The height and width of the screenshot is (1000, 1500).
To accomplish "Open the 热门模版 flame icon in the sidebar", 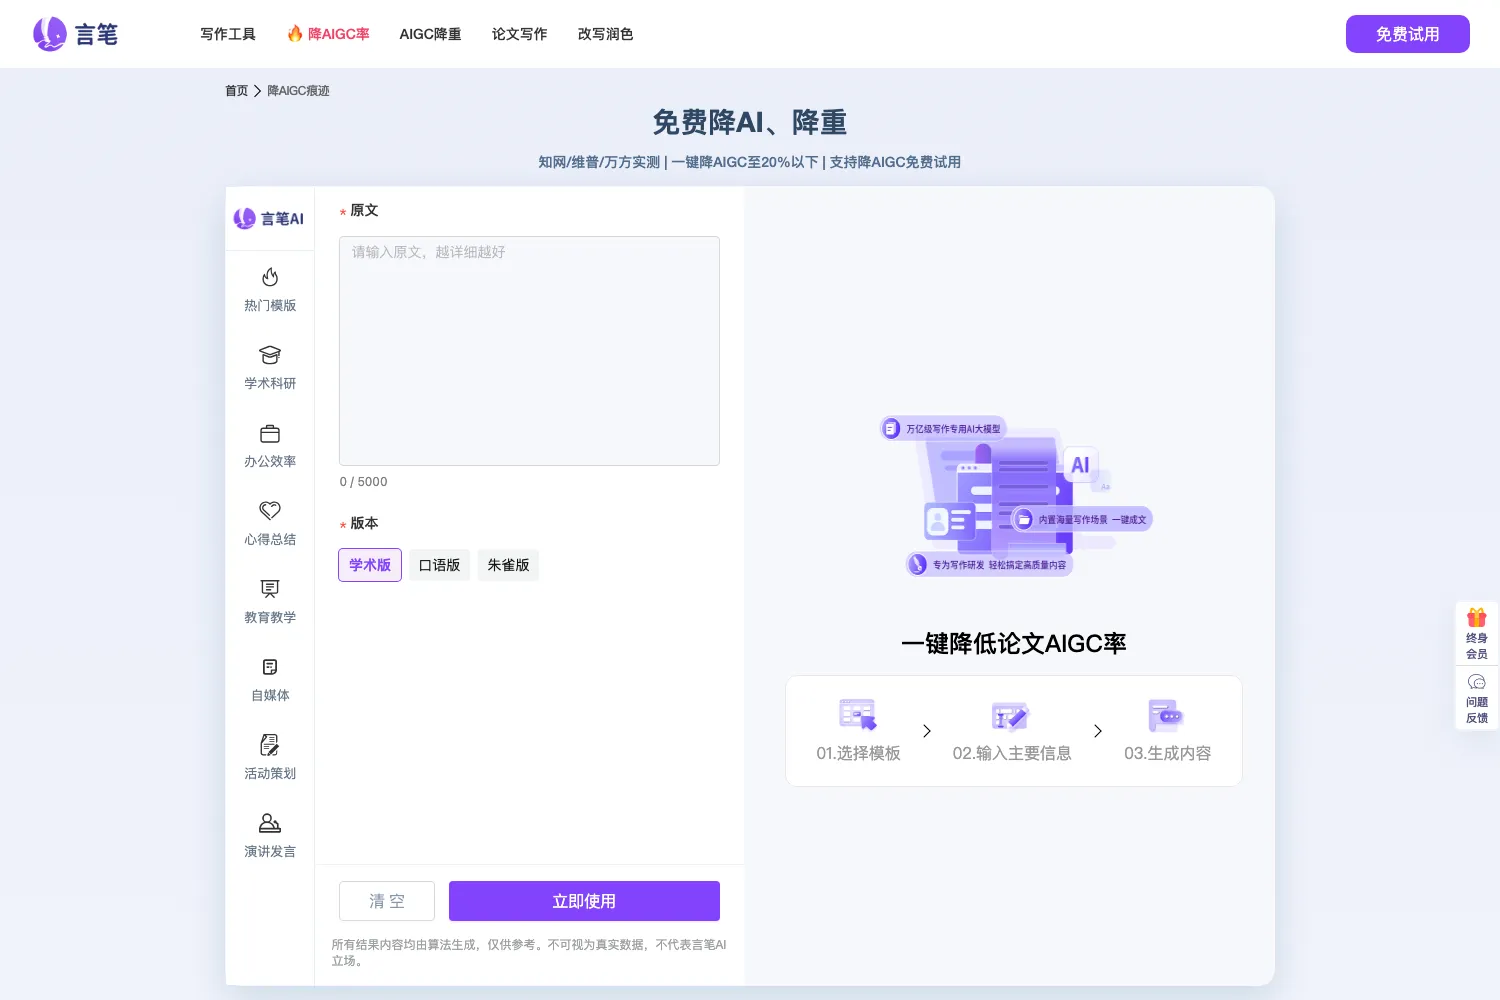I will coord(270,277).
